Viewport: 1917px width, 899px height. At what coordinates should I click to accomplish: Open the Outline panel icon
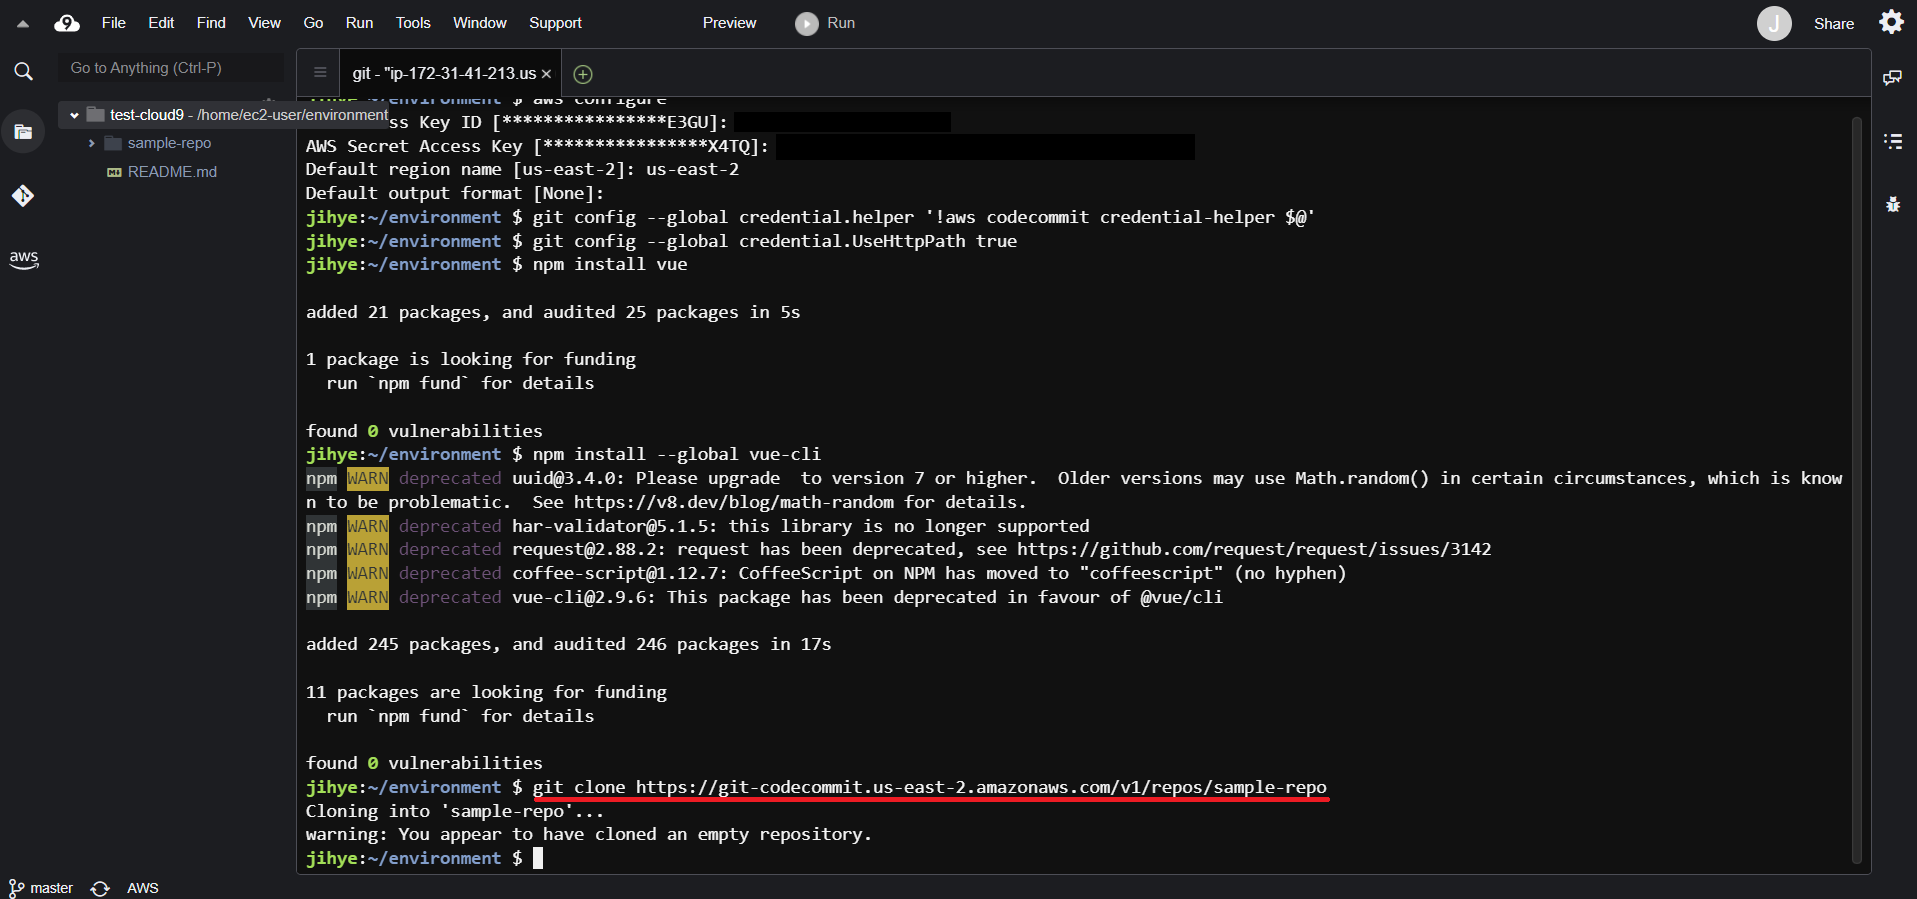pos(1892,141)
